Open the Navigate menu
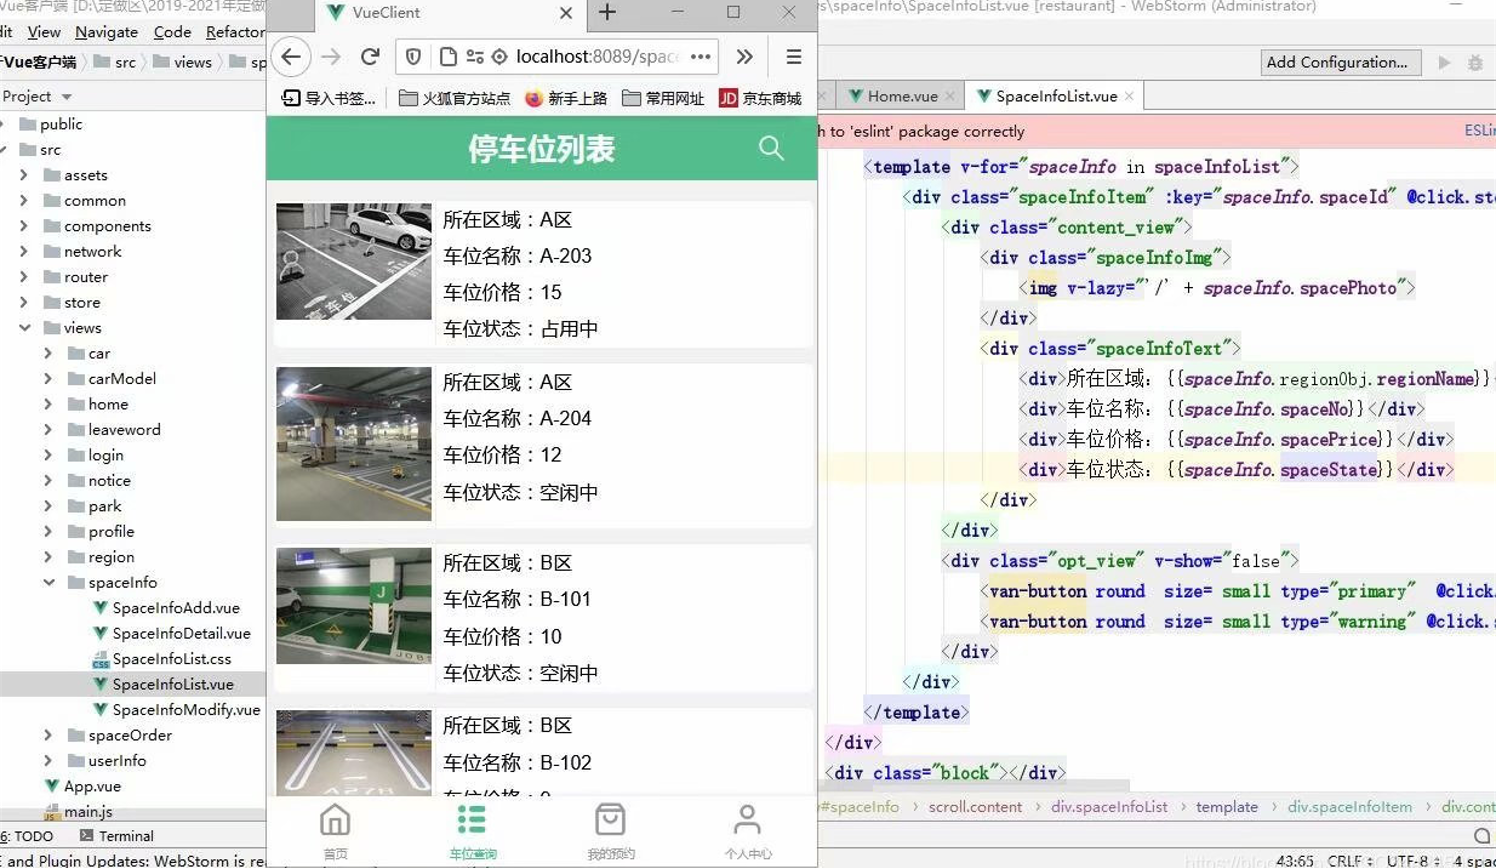The image size is (1496, 868). pos(106,32)
